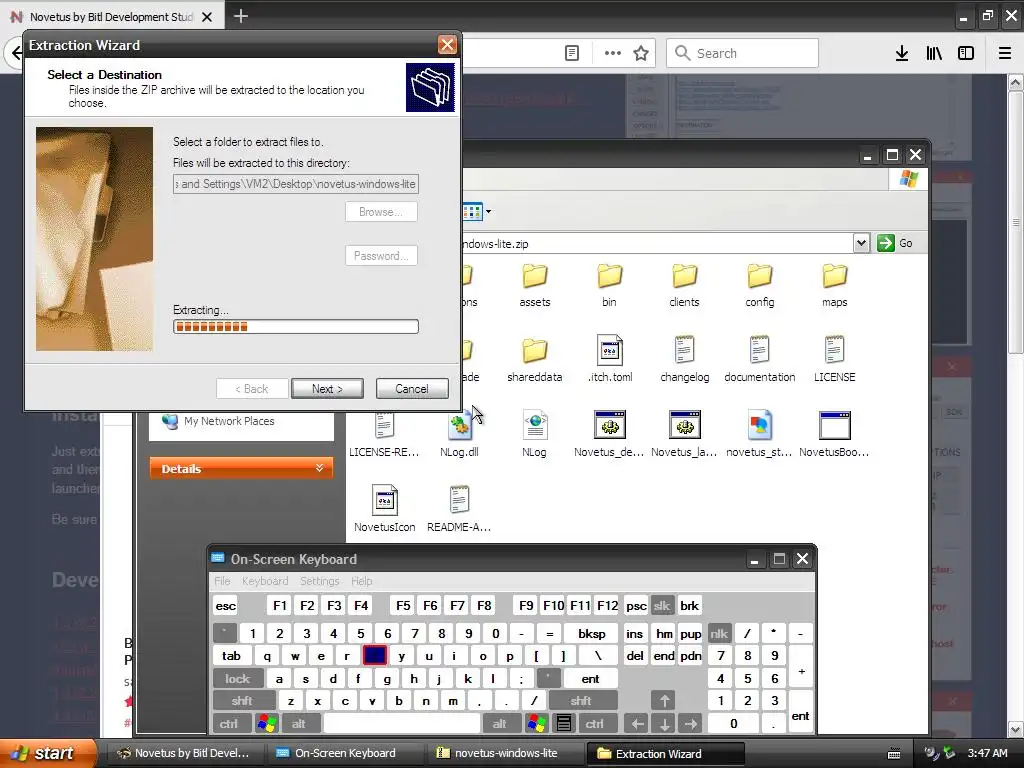
Task: Open the assets folder in the zip window
Action: [535, 276]
